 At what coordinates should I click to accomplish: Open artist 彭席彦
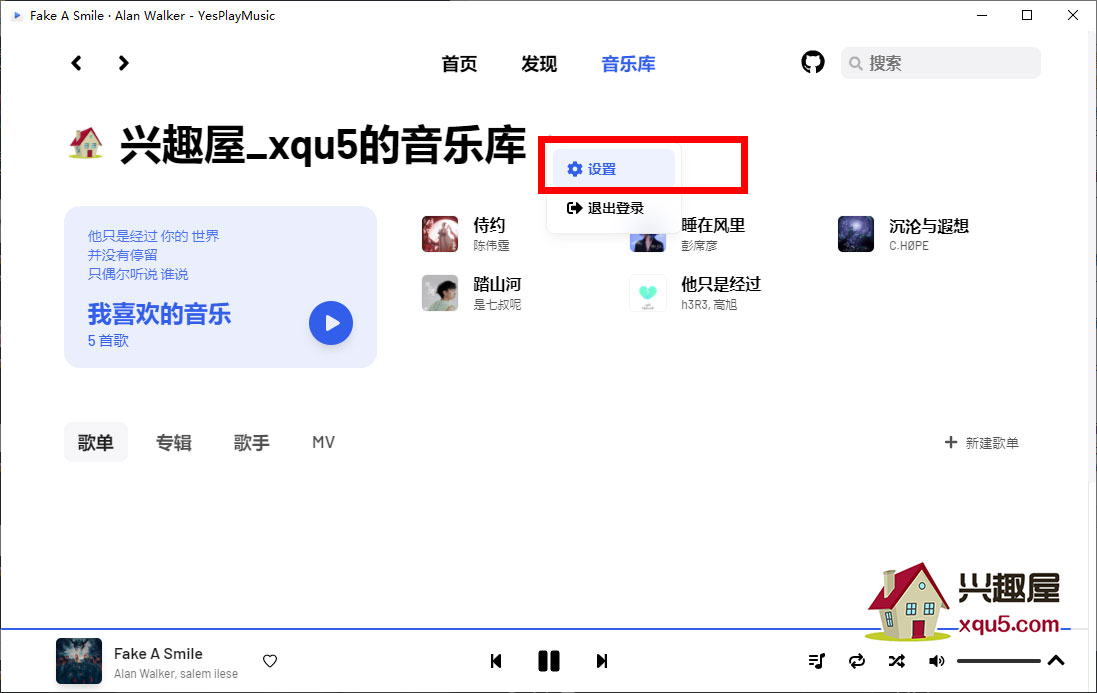point(699,245)
